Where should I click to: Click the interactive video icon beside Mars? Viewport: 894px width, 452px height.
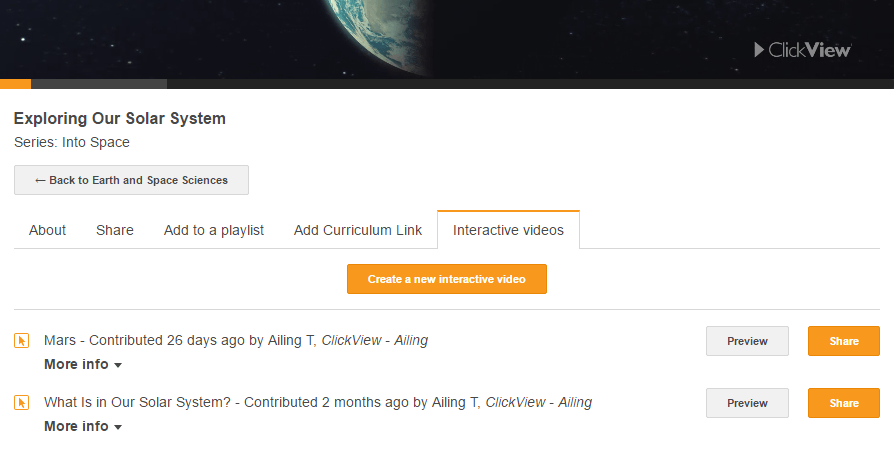(x=22, y=341)
